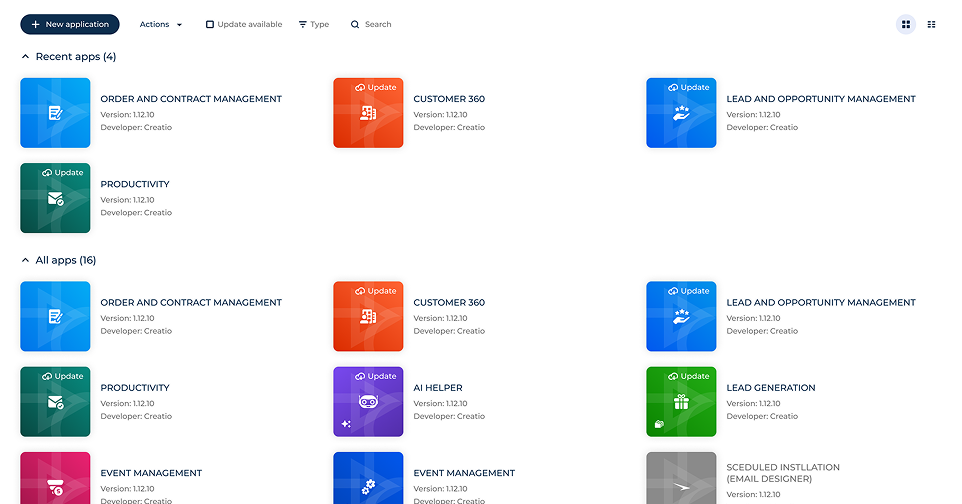Click the pink Event Management app icon

pos(55,479)
